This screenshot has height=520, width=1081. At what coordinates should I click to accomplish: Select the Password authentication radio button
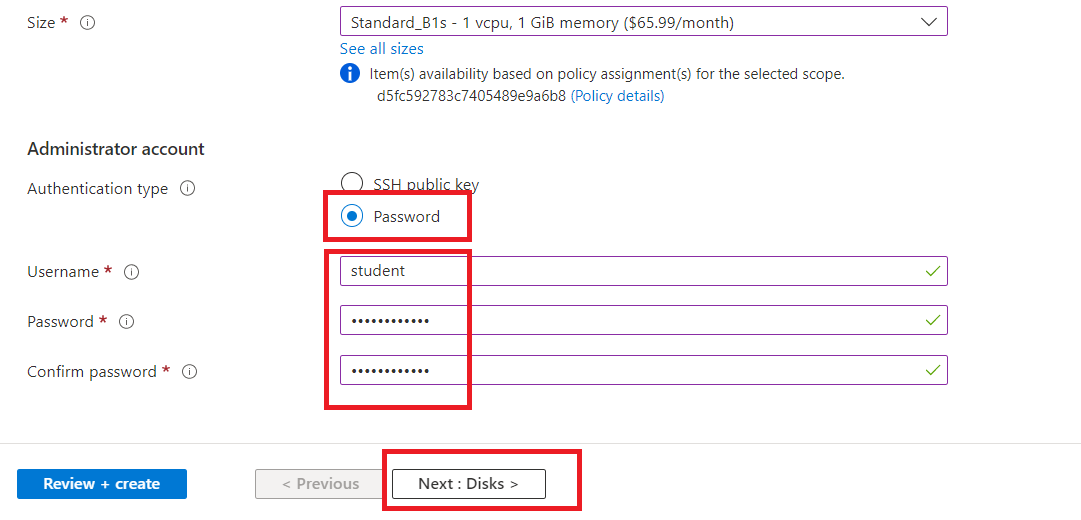(352, 216)
